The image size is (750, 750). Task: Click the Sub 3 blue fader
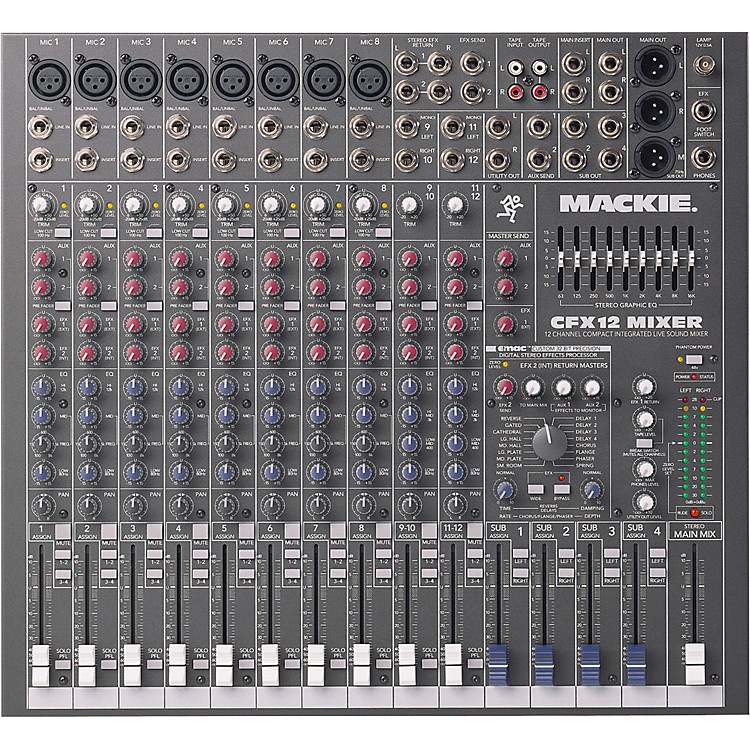click(589, 664)
